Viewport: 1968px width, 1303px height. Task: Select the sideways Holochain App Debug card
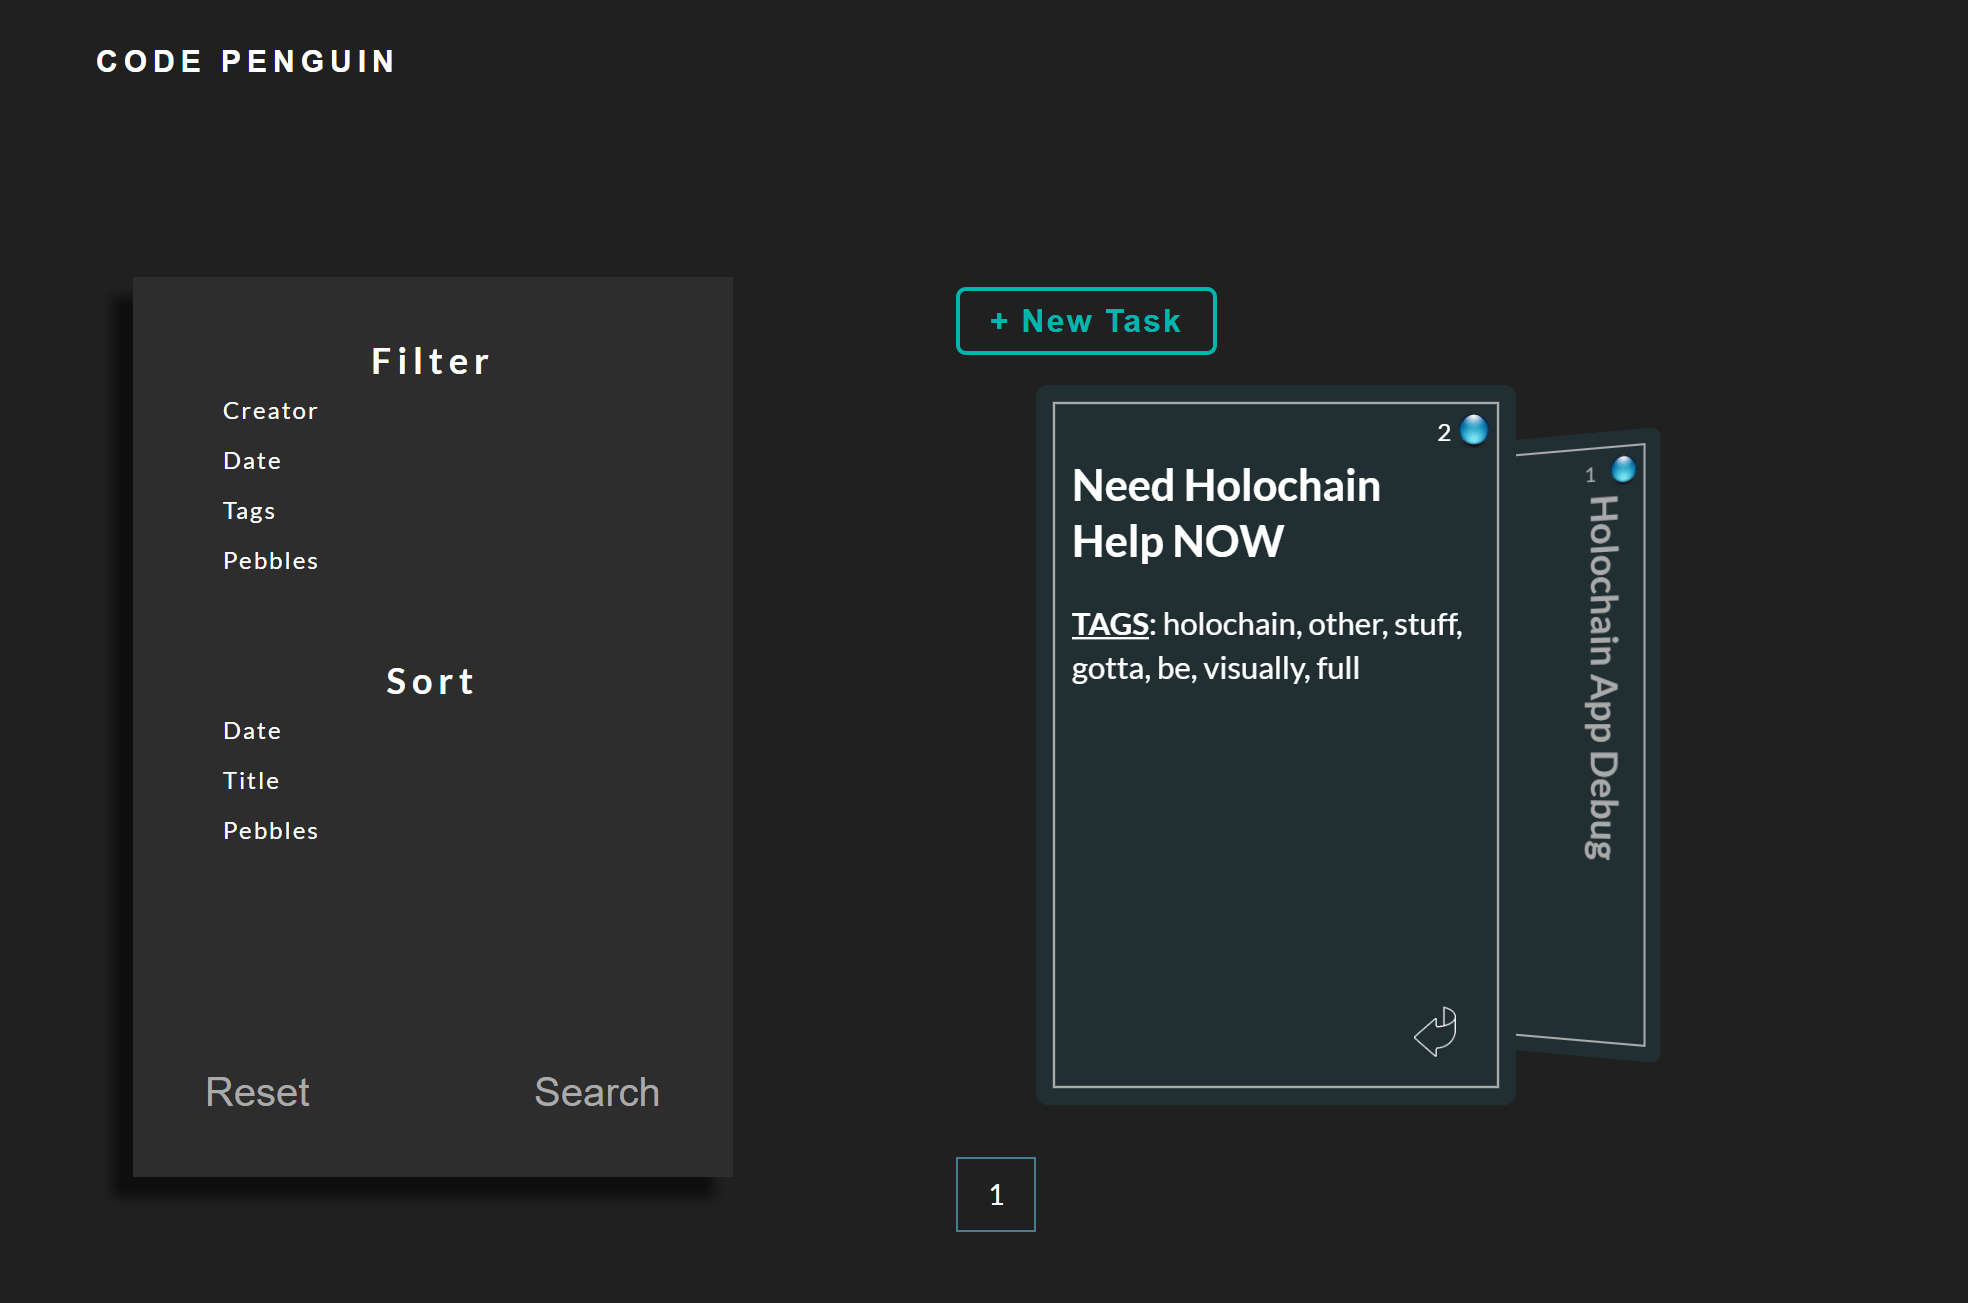coord(1602,677)
